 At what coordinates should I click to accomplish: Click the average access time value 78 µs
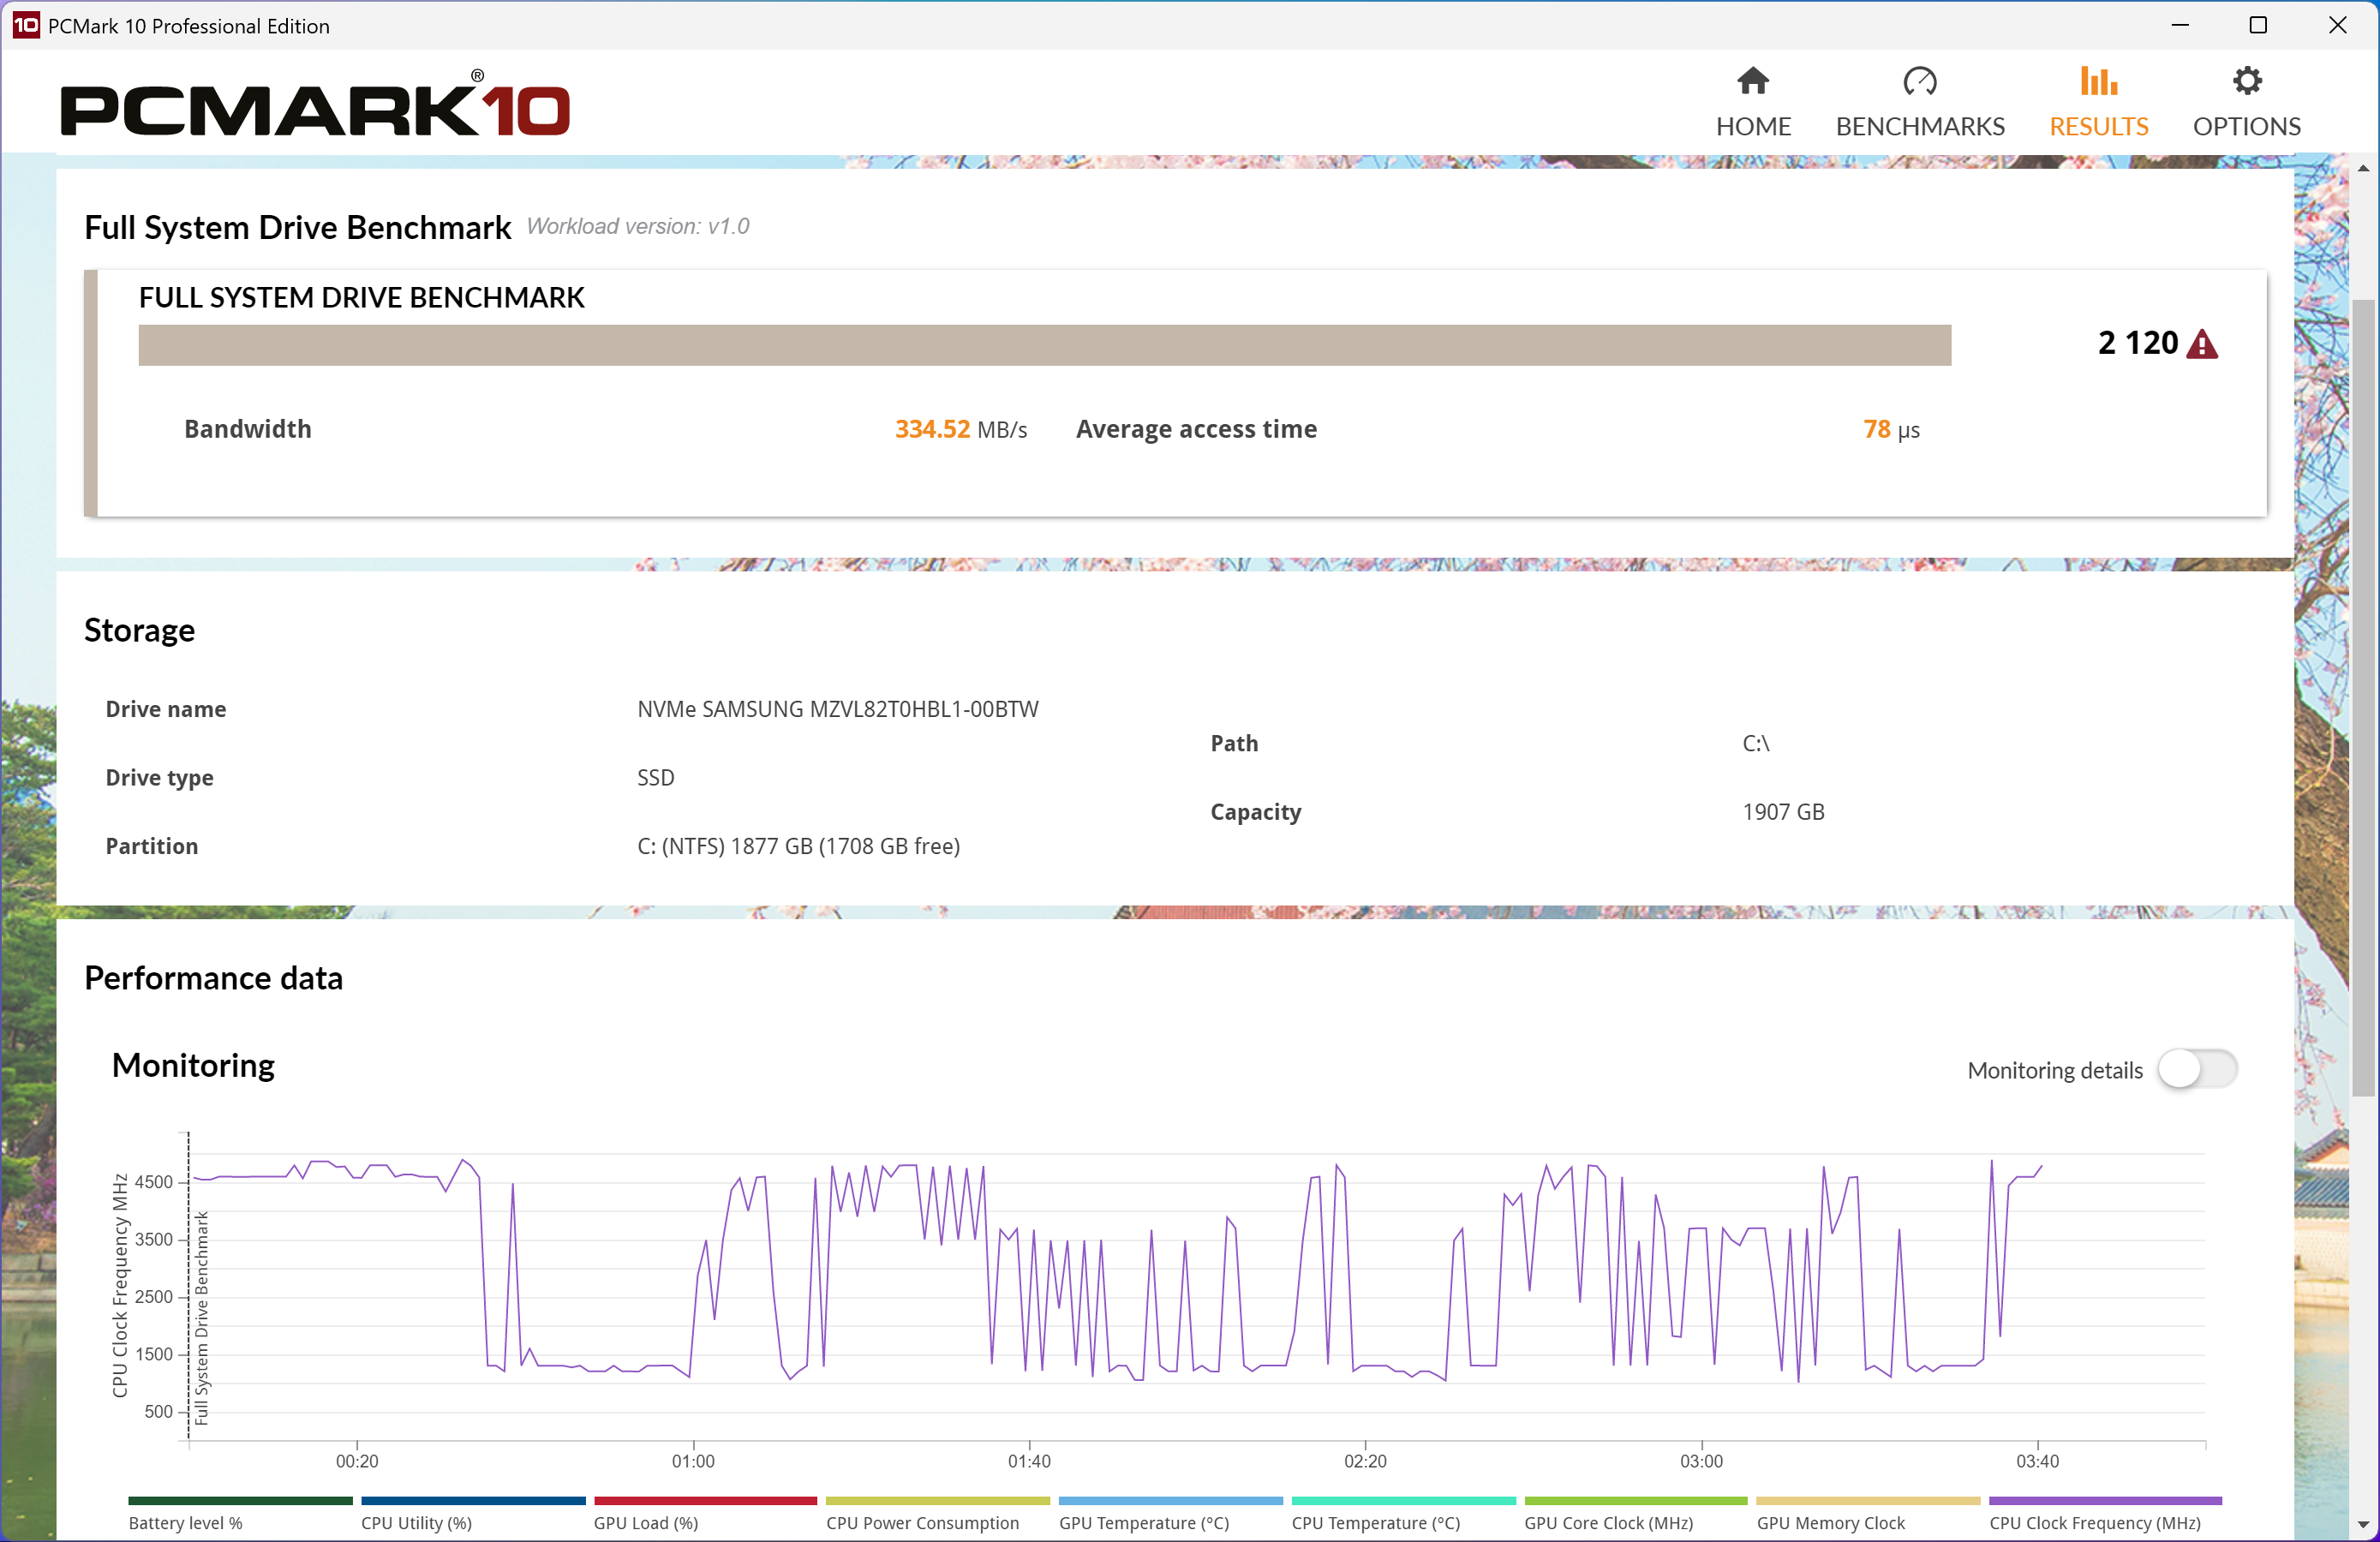point(1891,430)
